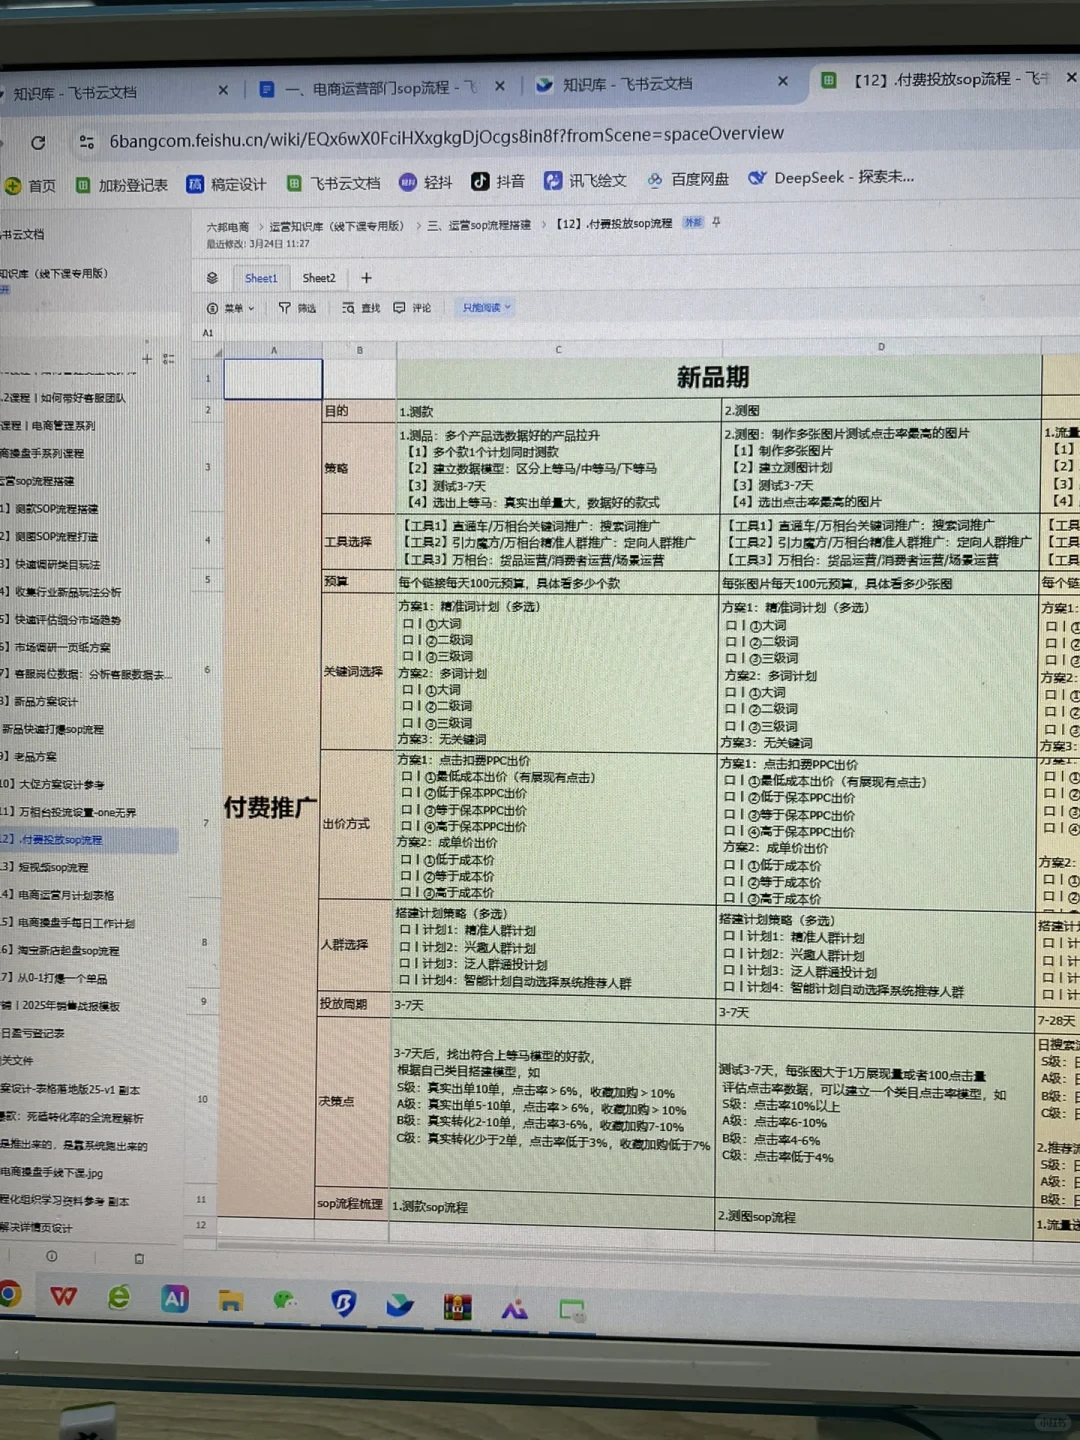Select column C header
This screenshot has width=1080, height=1440.
point(558,350)
